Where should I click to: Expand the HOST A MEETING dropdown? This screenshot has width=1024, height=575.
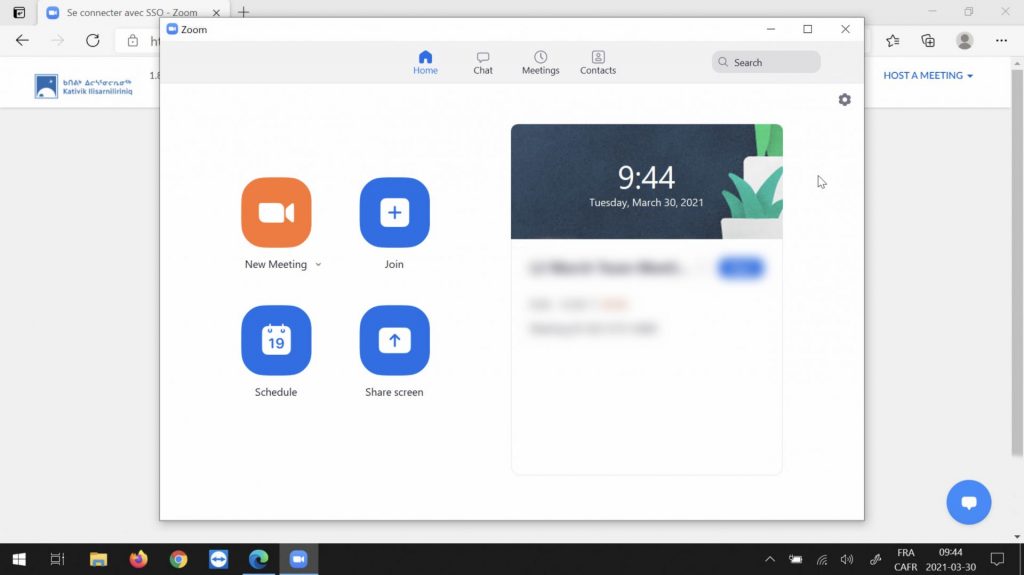click(927, 76)
